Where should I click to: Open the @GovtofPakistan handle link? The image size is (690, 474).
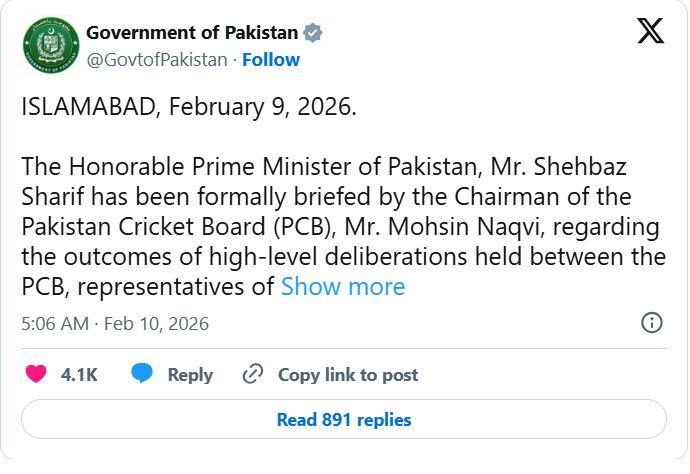pyautogui.click(x=157, y=59)
